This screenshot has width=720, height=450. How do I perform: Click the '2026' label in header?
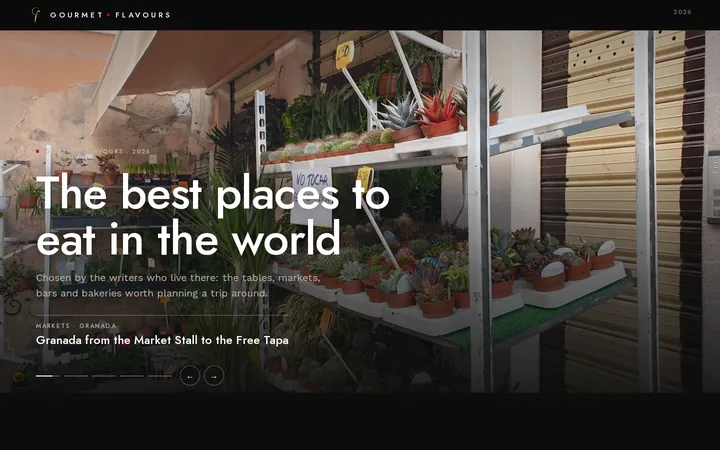click(682, 12)
